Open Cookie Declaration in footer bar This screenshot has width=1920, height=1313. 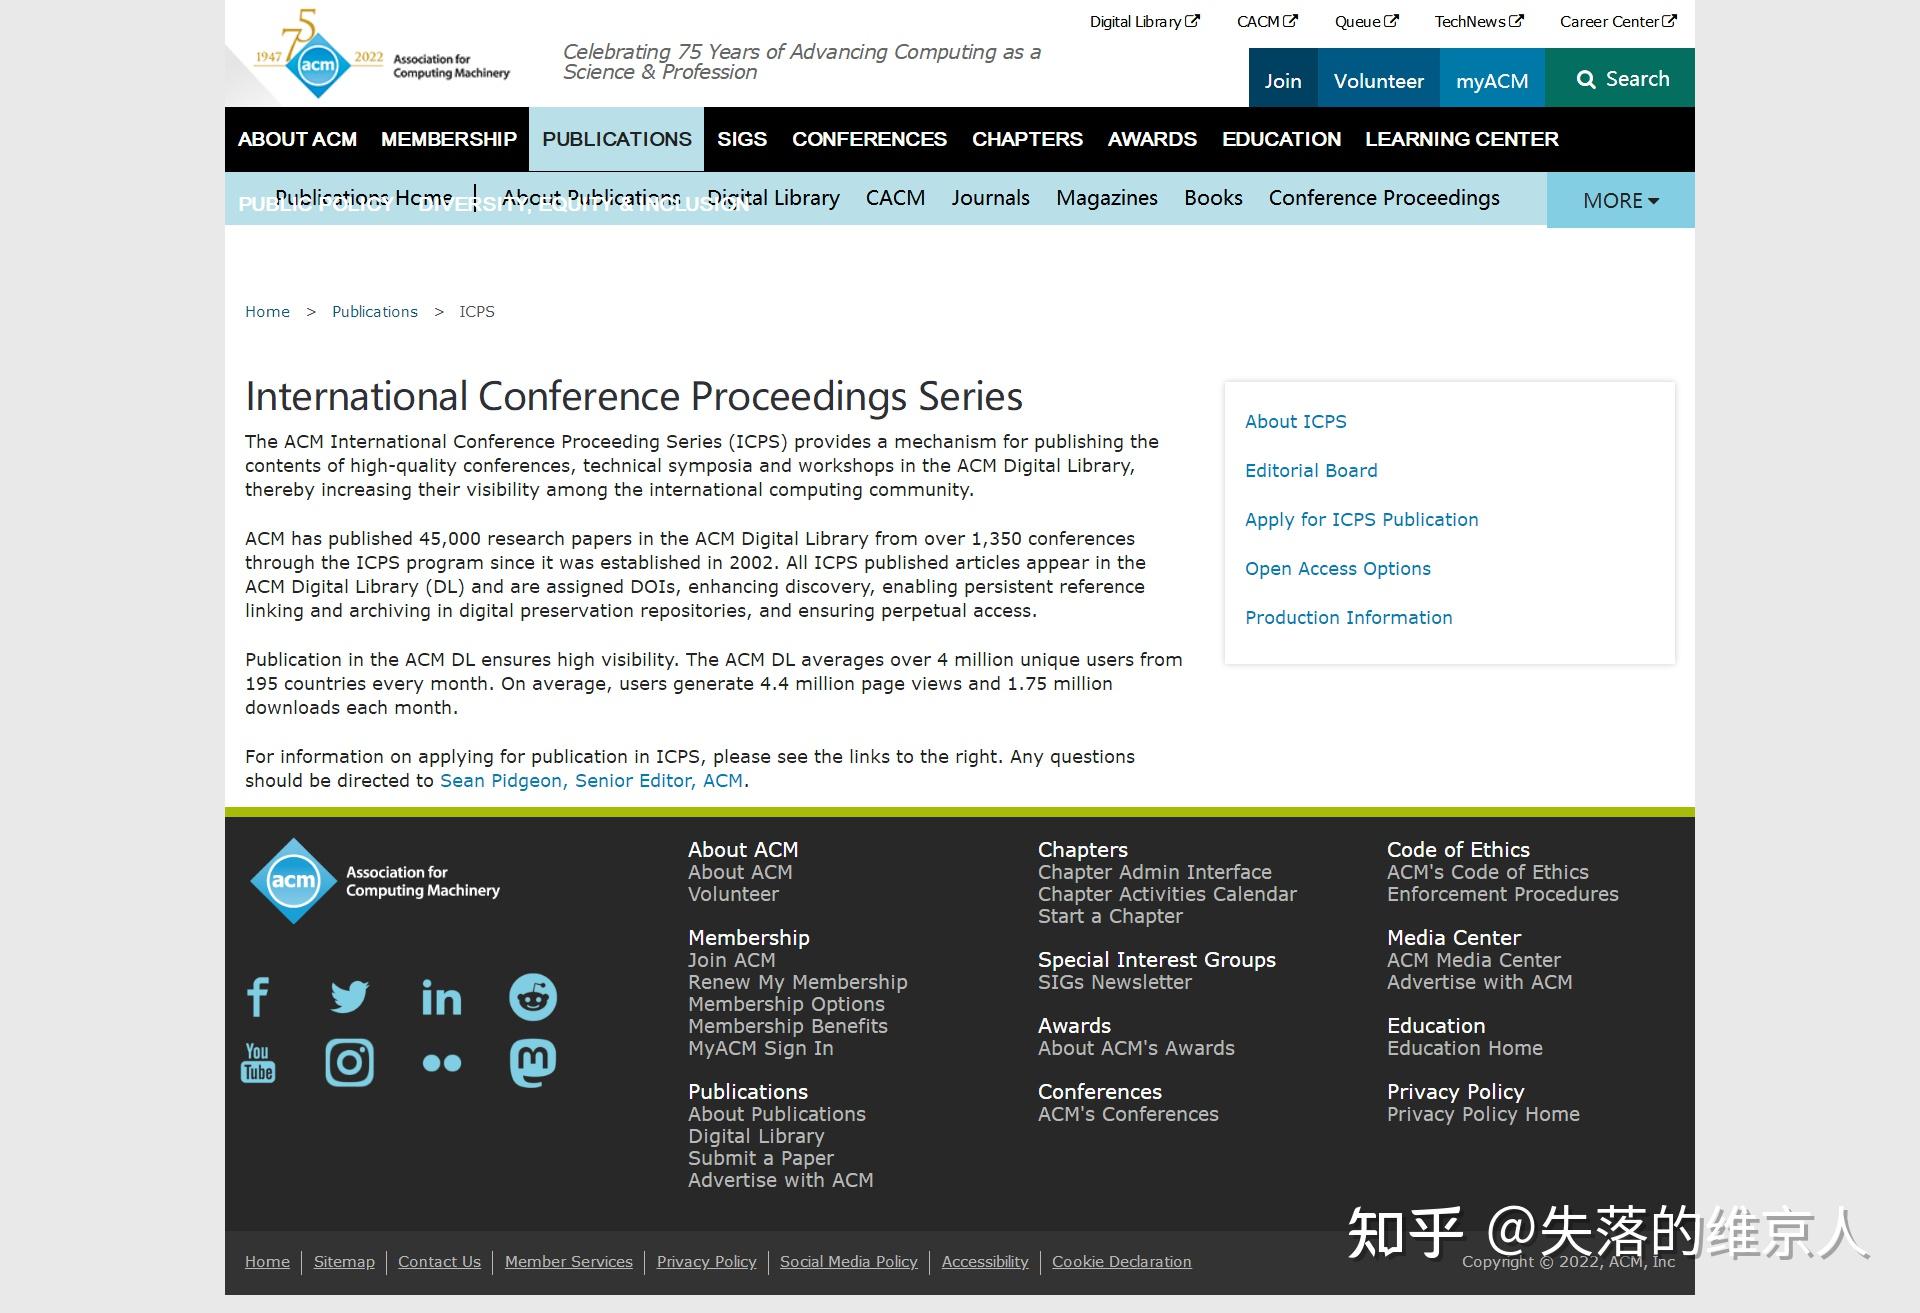(1121, 1262)
